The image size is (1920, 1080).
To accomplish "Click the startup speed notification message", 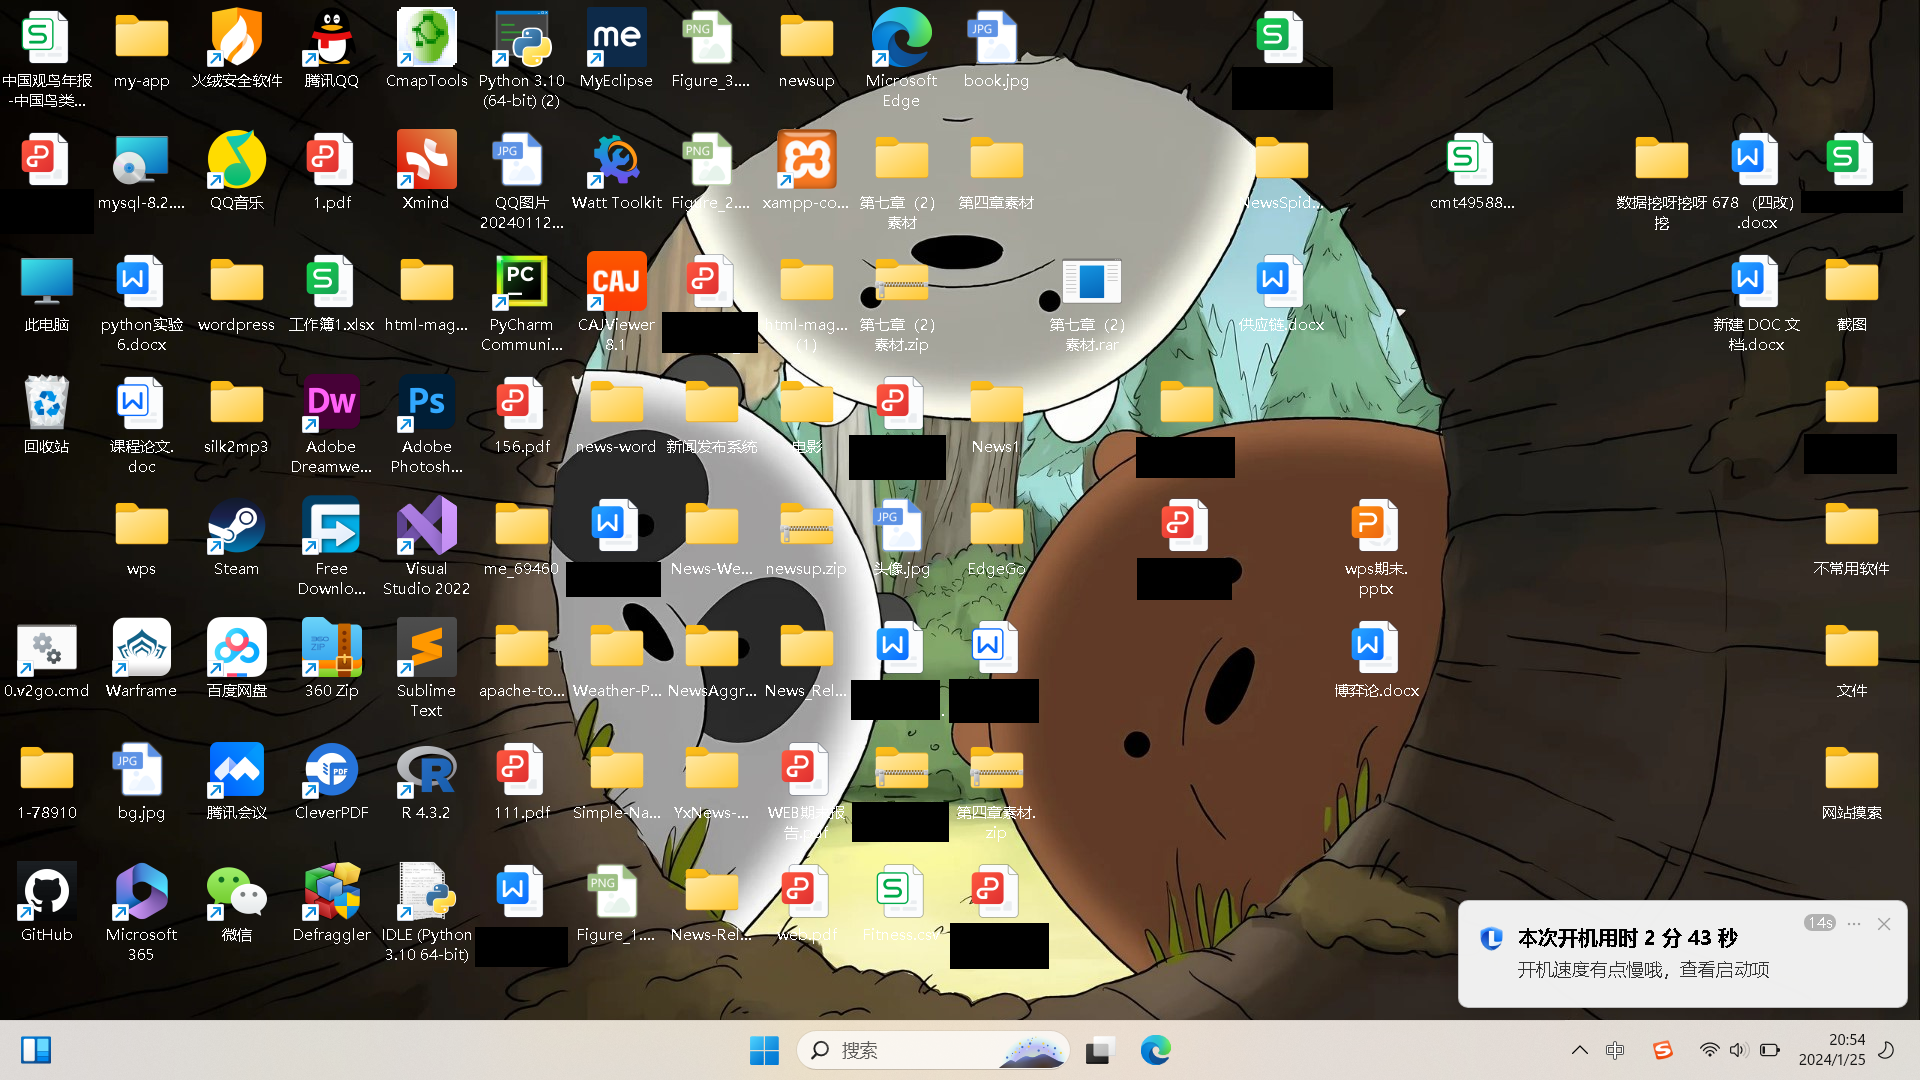I will tap(1643, 969).
